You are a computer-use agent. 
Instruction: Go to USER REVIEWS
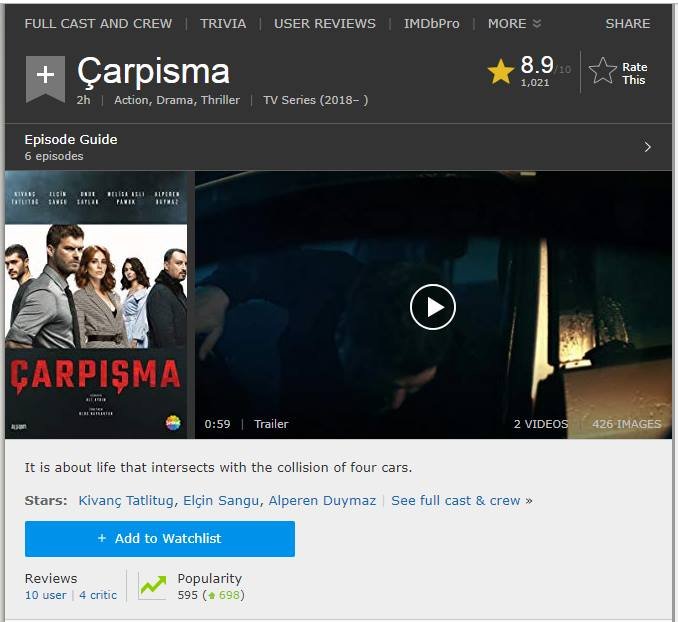pos(325,23)
